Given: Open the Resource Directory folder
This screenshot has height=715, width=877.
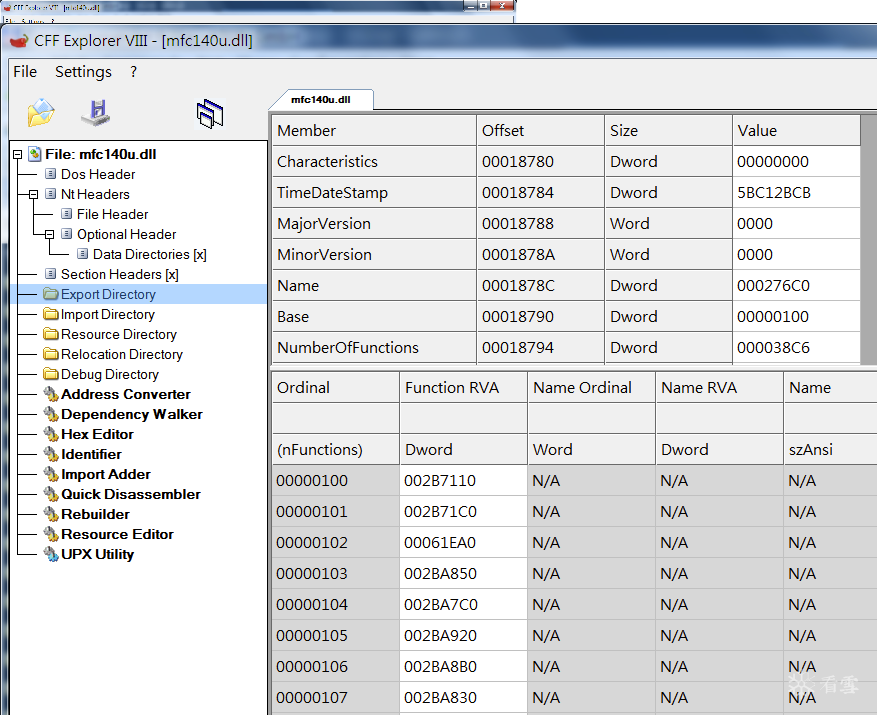Looking at the screenshot, I should tap(119, 335).
